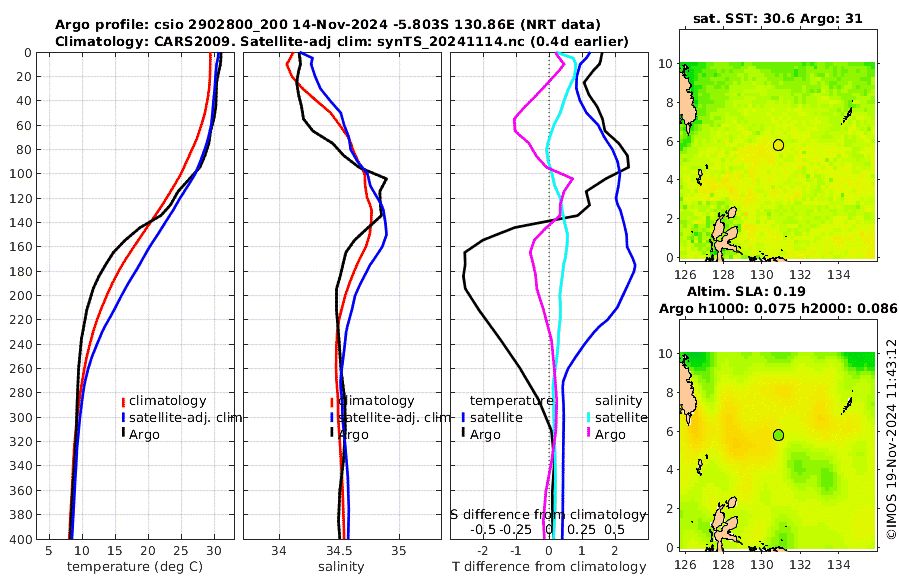Click the Argo float circle on SLA map
Image resolution: width=900 pixels, height=580 pixels.
tap(778, 435)
